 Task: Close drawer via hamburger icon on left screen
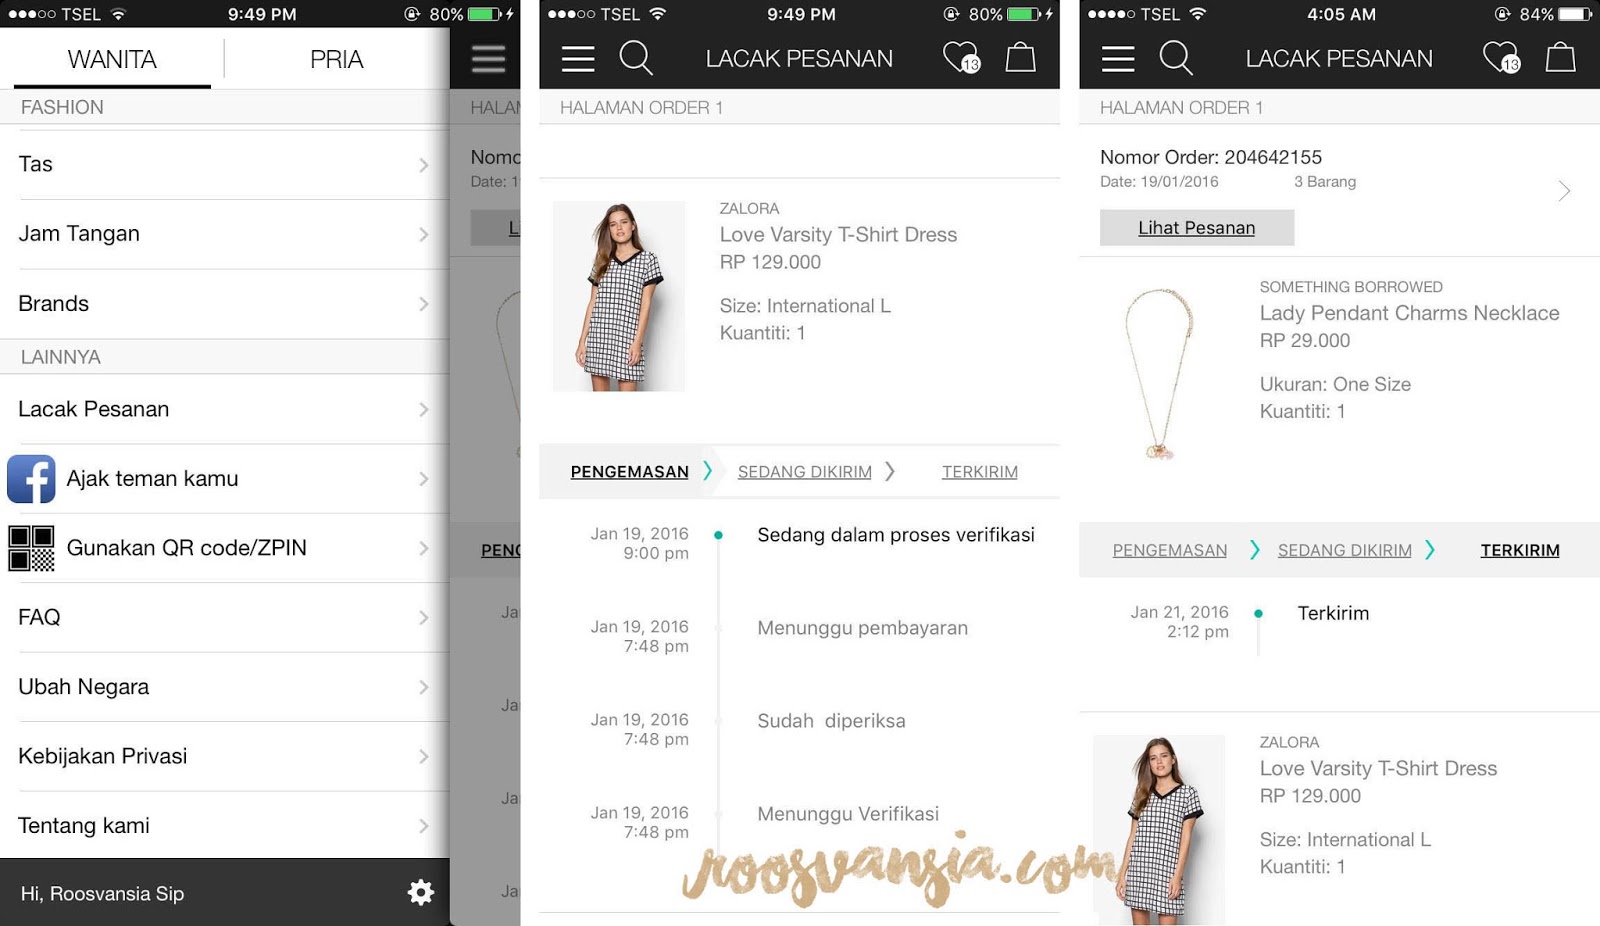tap(488, 59)
